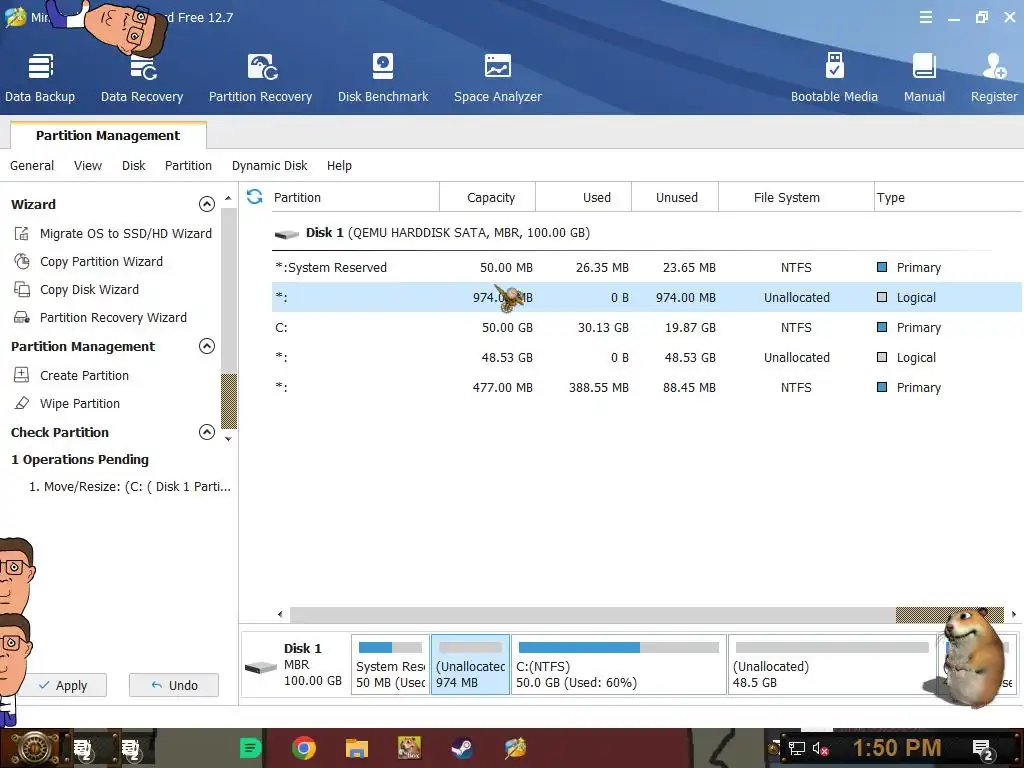This screenshot has width=1024, height=768.
Task: Open Google Chrome from the taskbar
Action: coord(304,748)
